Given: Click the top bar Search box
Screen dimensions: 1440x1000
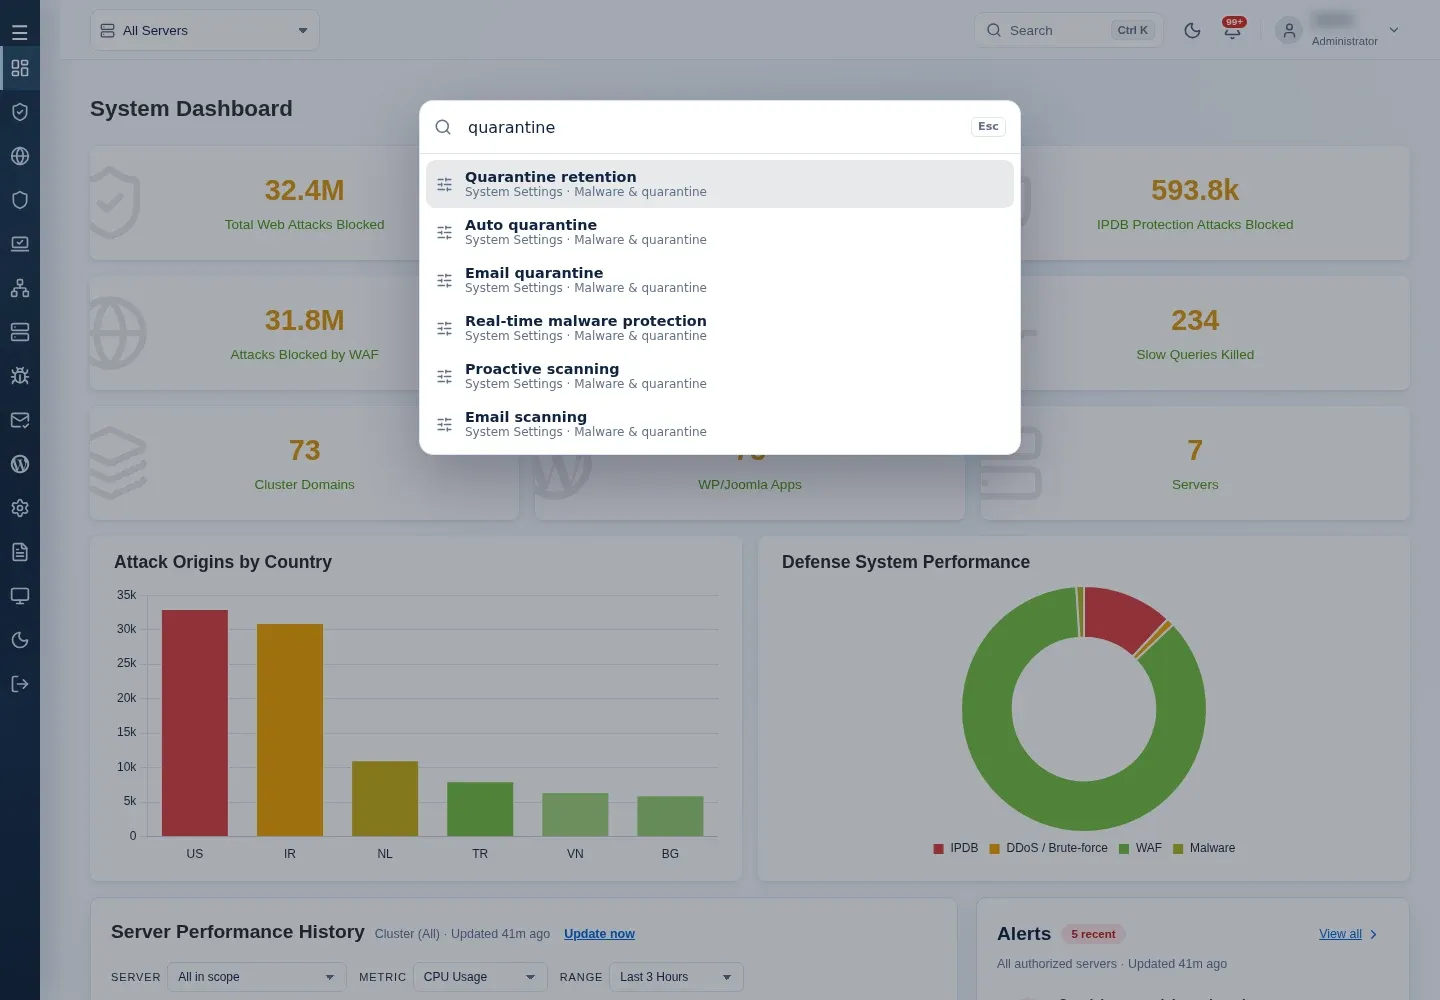Looking at the screenshot, I should (x=1069, y=30).
